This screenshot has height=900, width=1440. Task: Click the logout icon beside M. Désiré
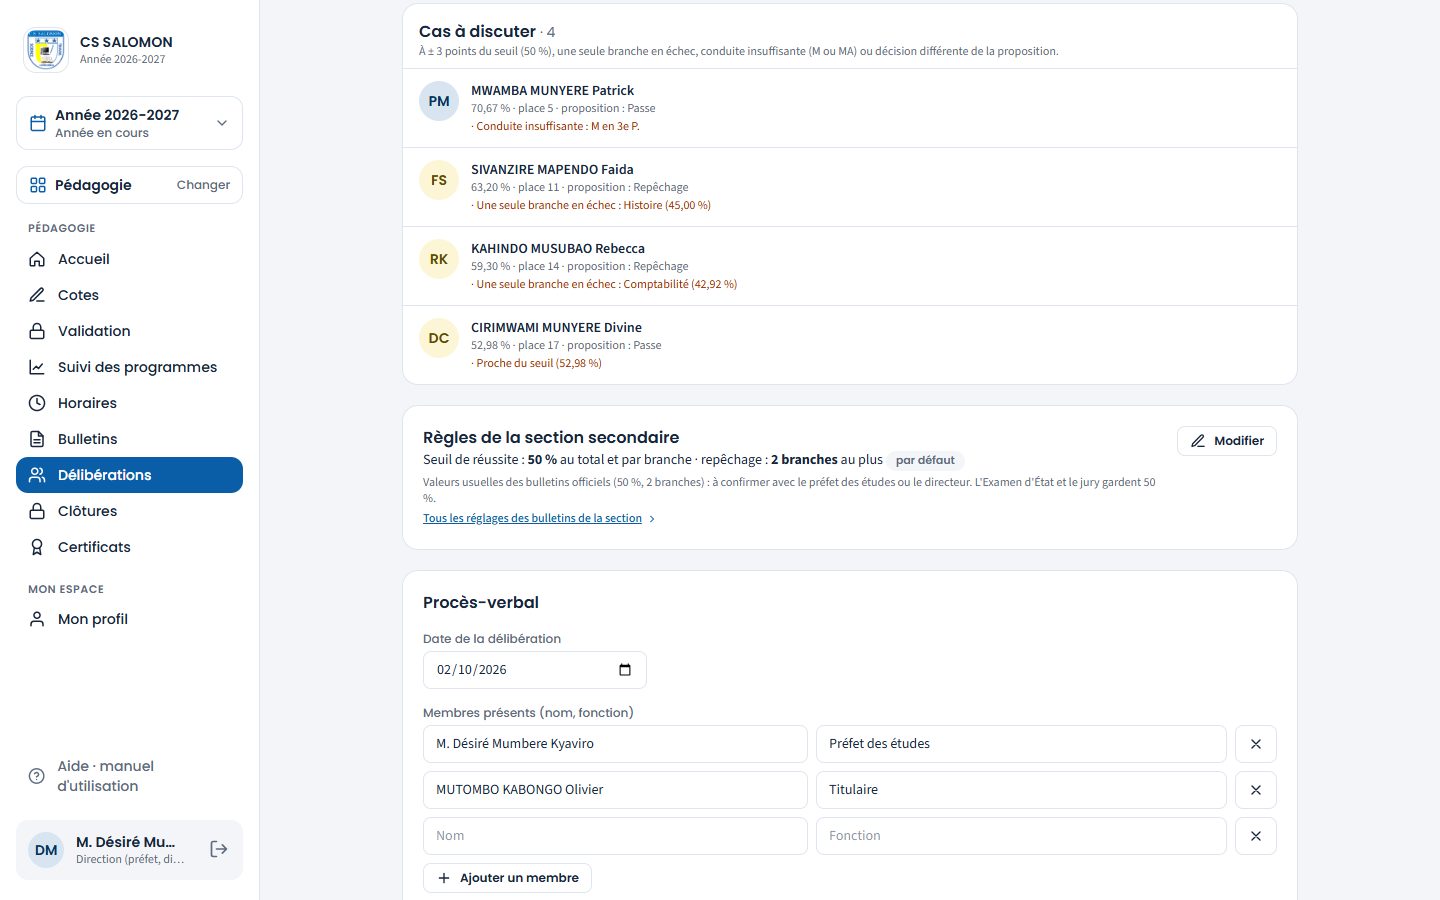tap(219, 849)
